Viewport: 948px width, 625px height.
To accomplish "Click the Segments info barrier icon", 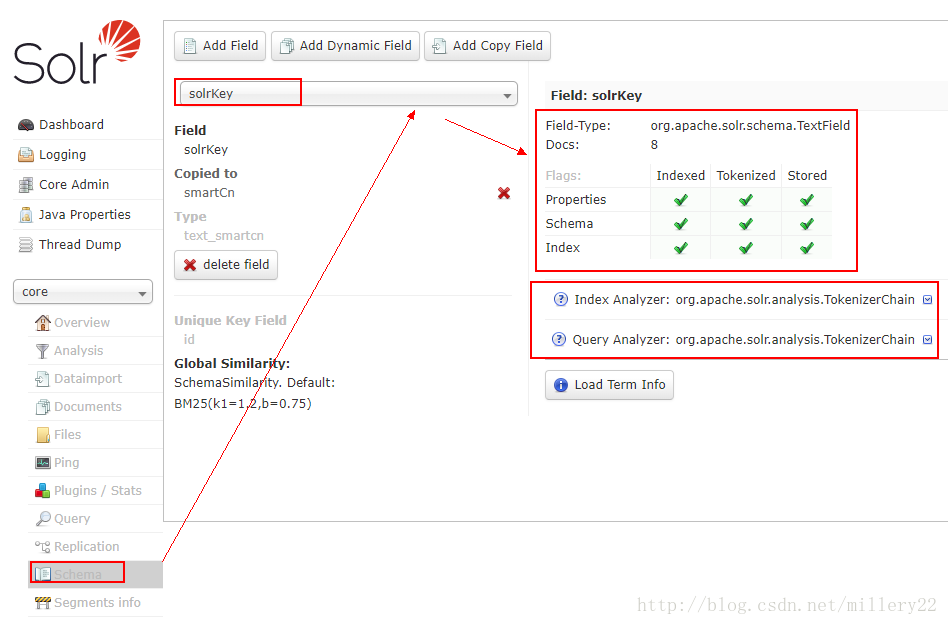I will pos(43,603).
